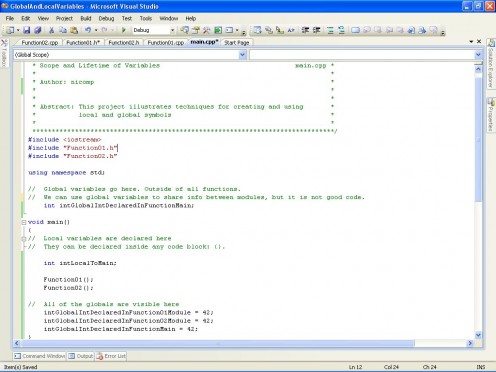Click vertical scrollbar up arrow
Screen dimensions: 496x372
click(x=478, y=69)
